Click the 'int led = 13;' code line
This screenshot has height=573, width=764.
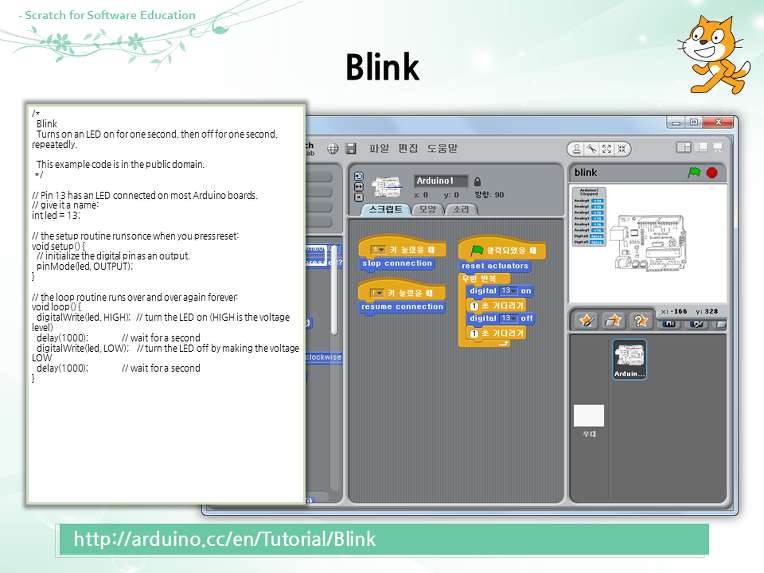(56, 215)
